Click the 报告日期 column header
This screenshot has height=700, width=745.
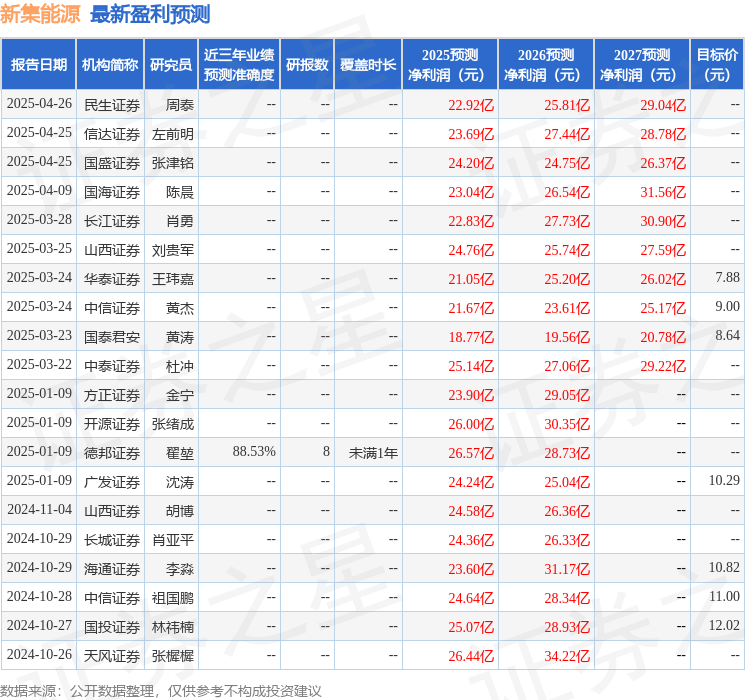pyautogui.click(x=38, y=65)
